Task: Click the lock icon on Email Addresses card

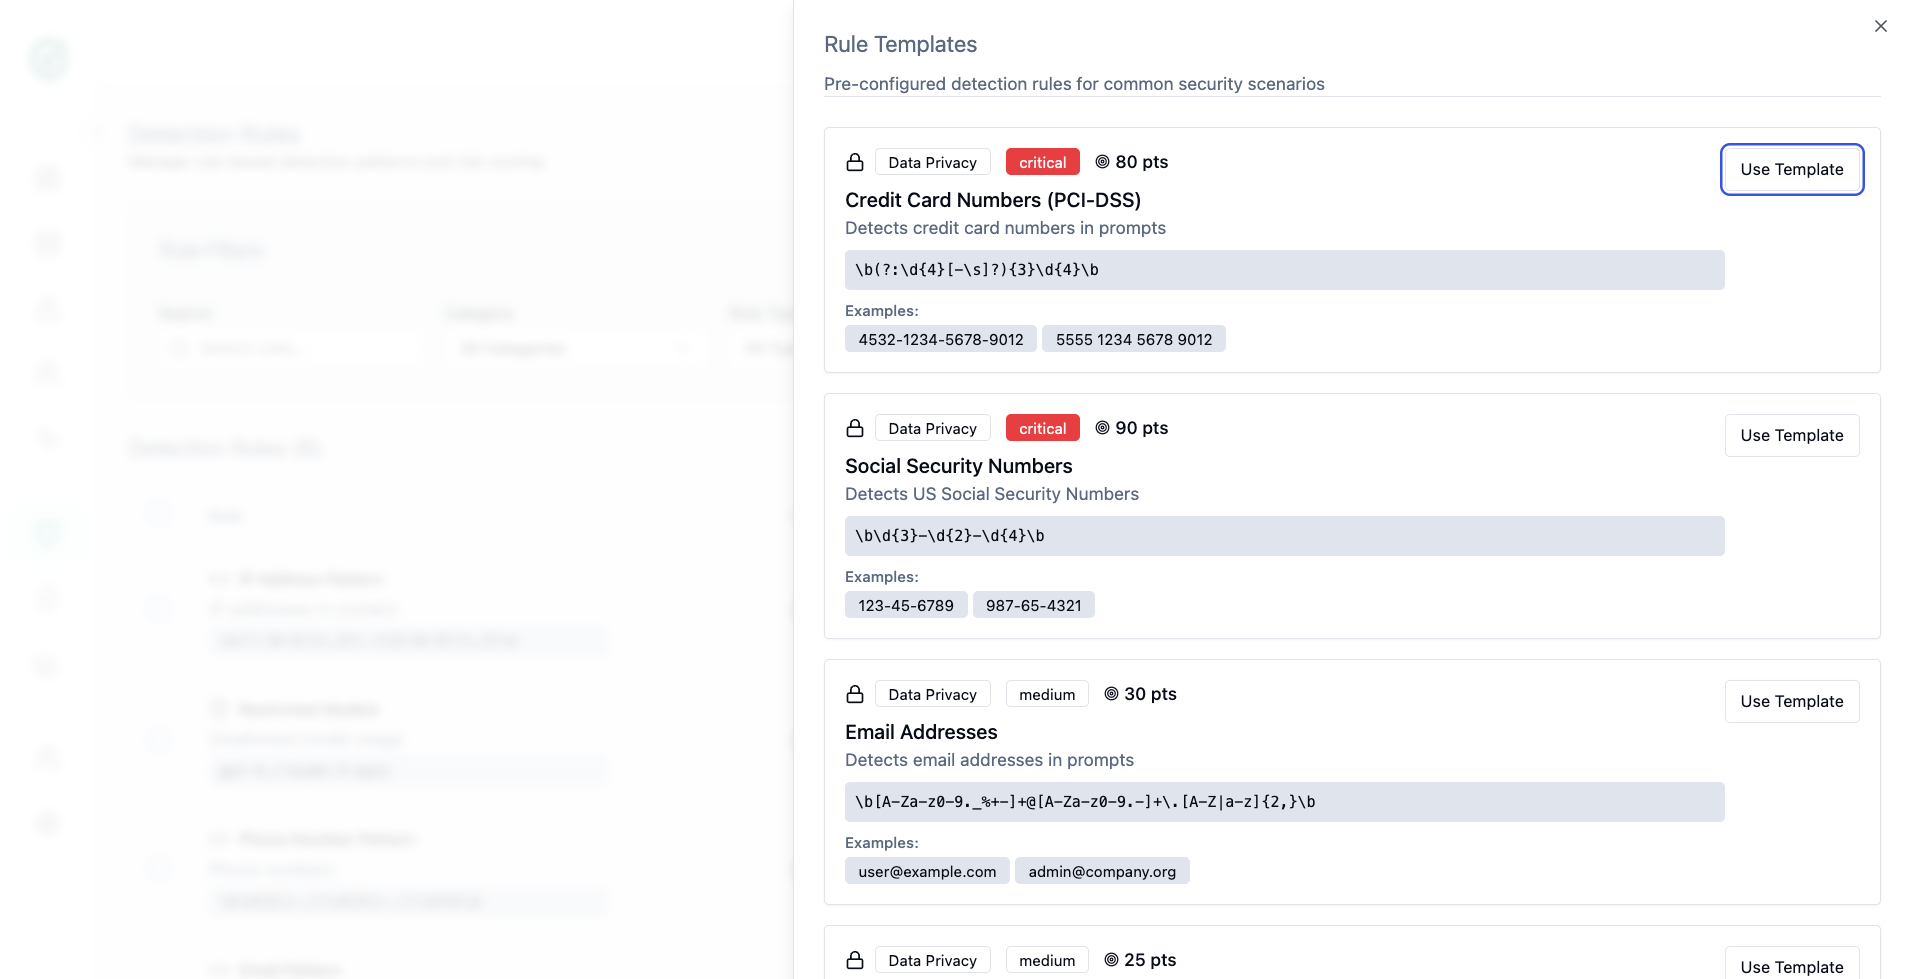Action: click(855, 694)
